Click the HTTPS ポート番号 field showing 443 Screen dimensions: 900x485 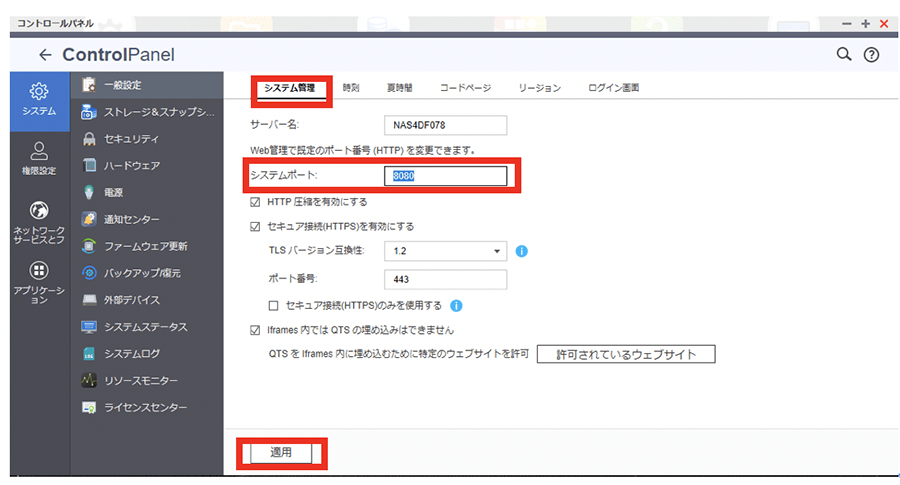tap(445, 280)
